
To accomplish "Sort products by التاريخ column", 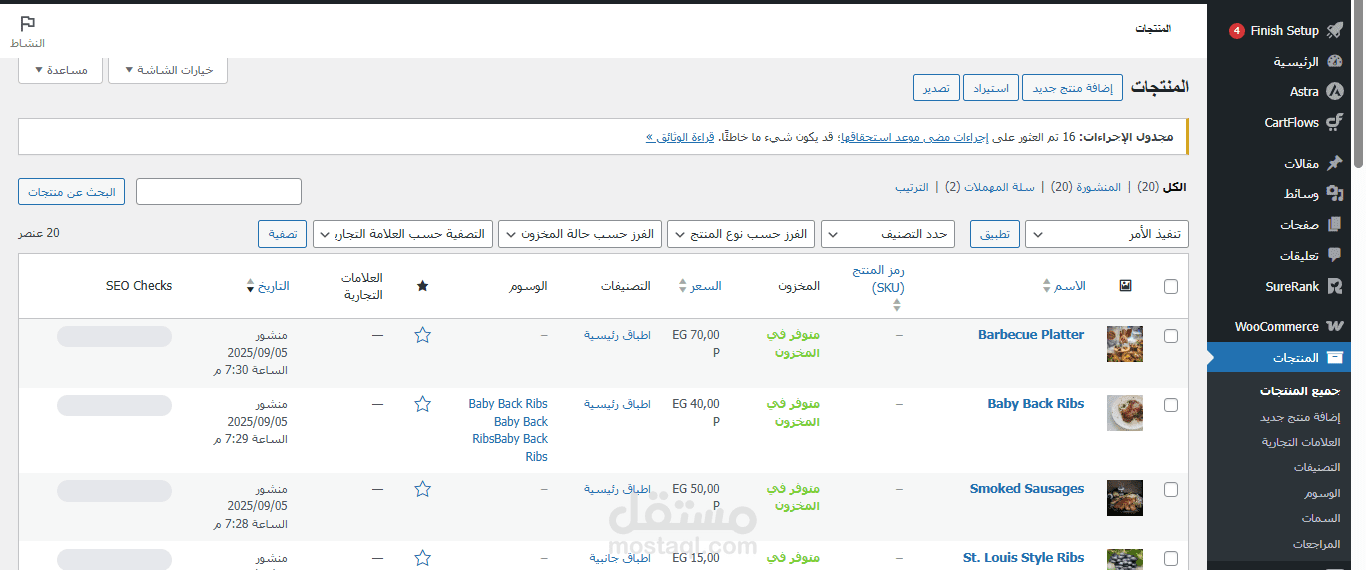I will coord(267,286).
